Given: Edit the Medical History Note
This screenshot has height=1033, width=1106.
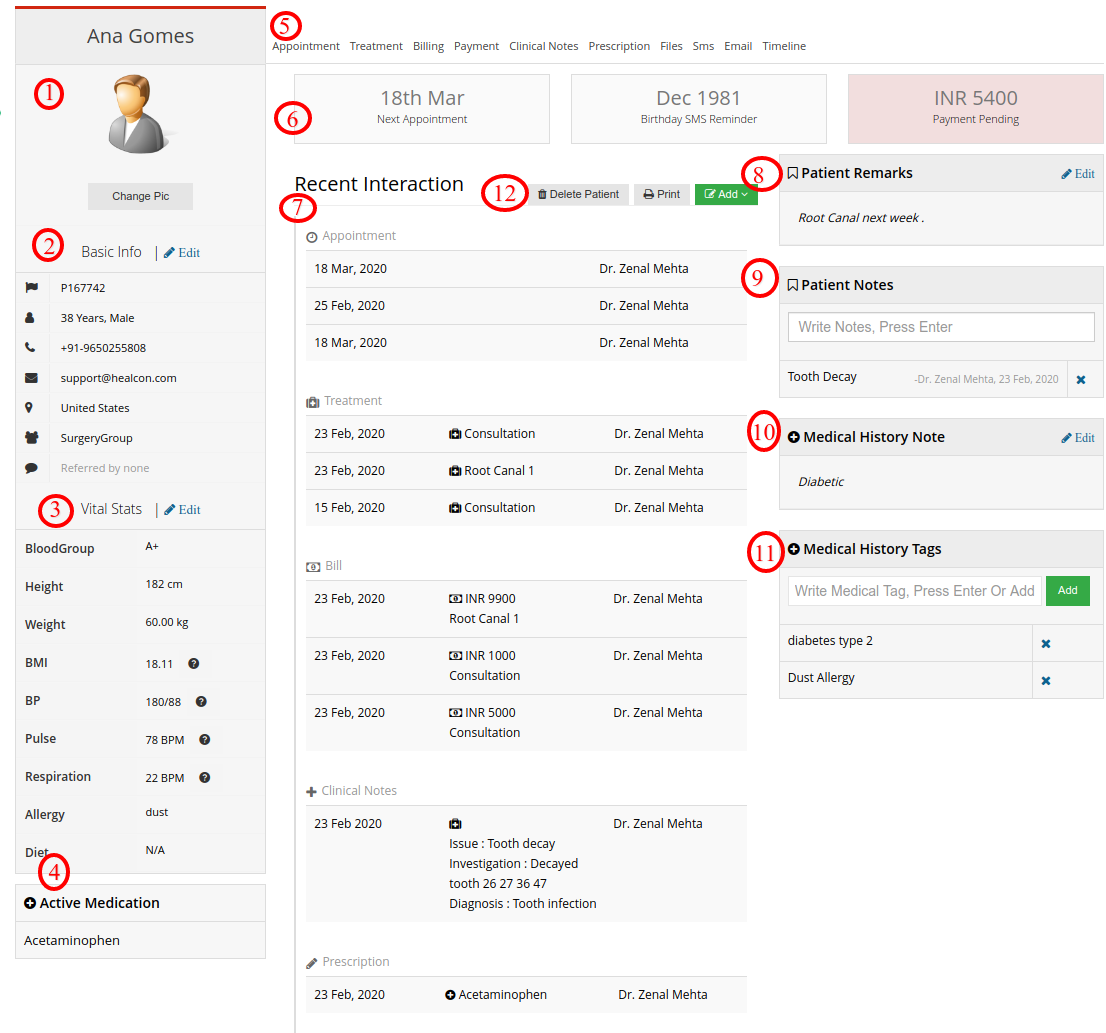Looking at the screenshot, I should pos(1078,437).
